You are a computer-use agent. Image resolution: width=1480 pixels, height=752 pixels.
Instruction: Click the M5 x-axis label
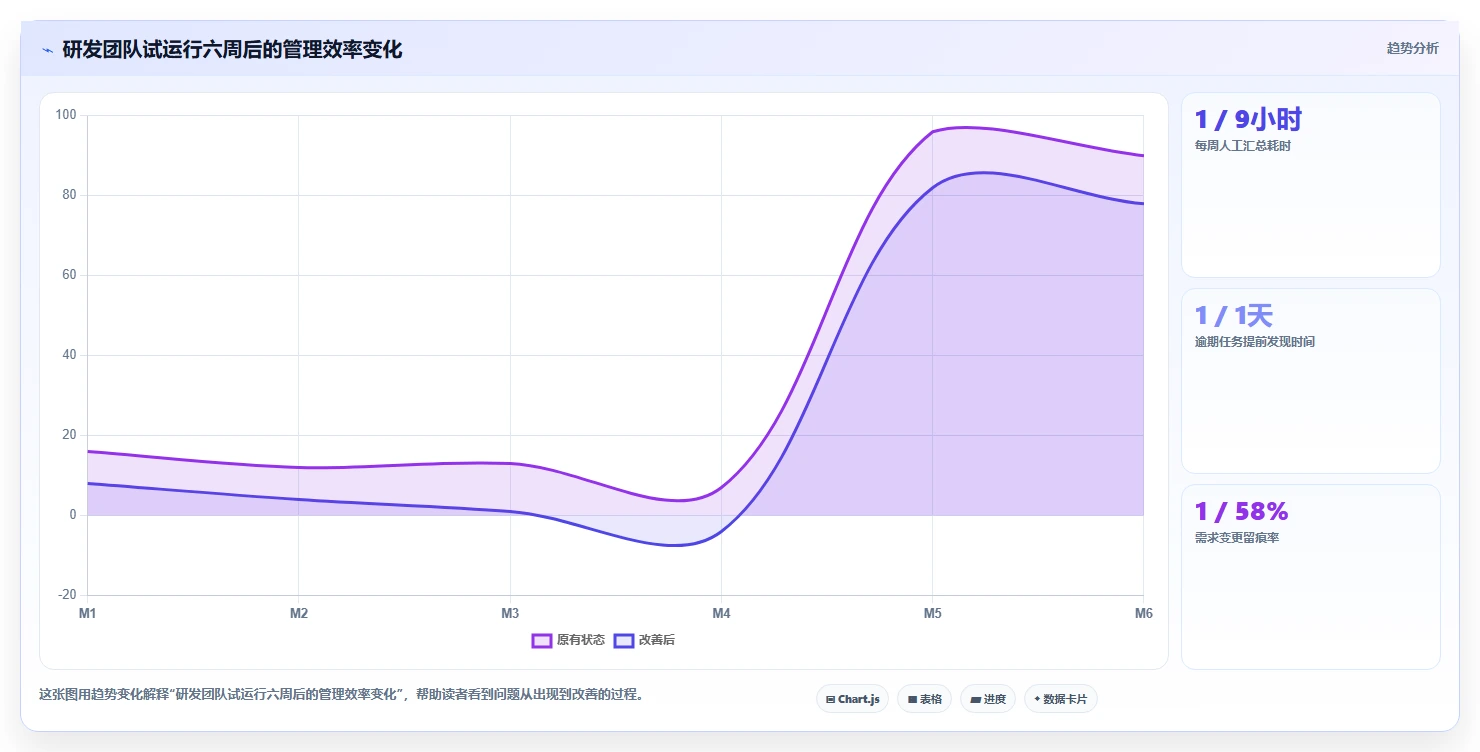(932, 613)
